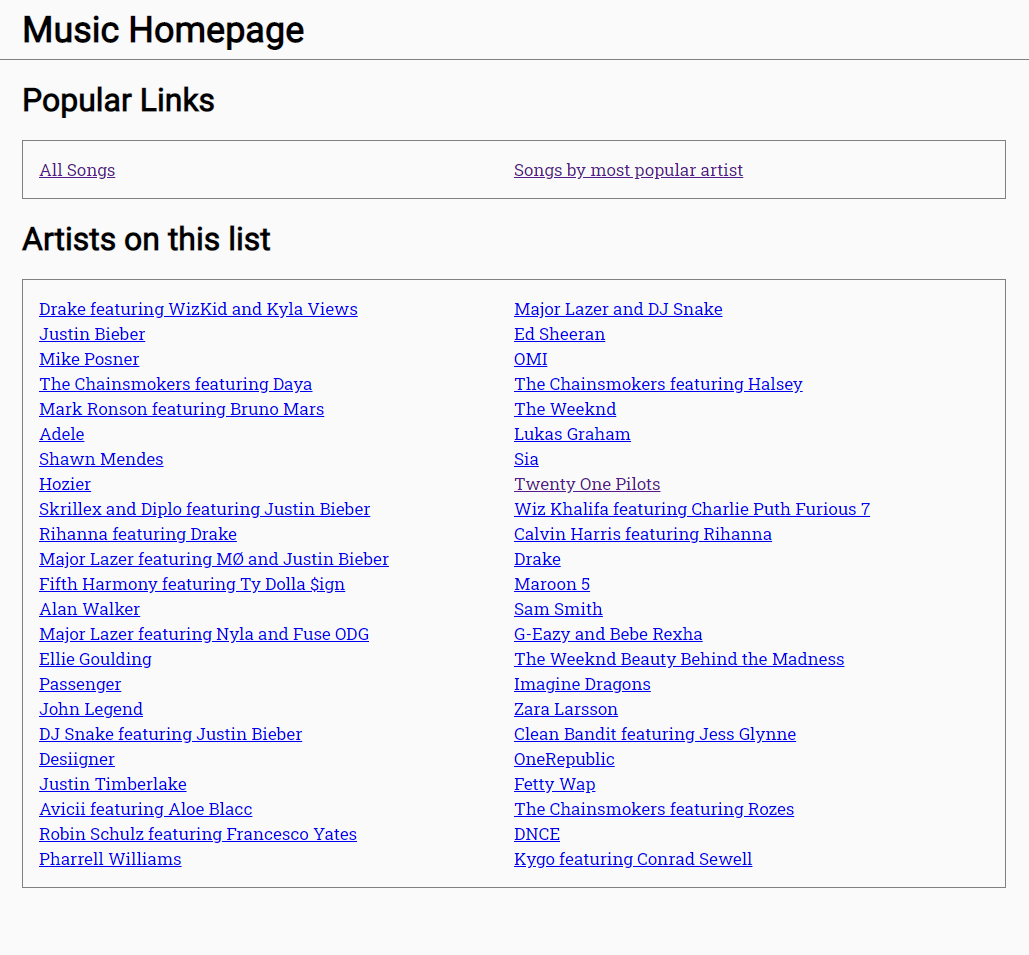Open Rihanna featuring Drake
Image resolution: width=1029 pixels, height=955 pixels.
click(138, 534)
